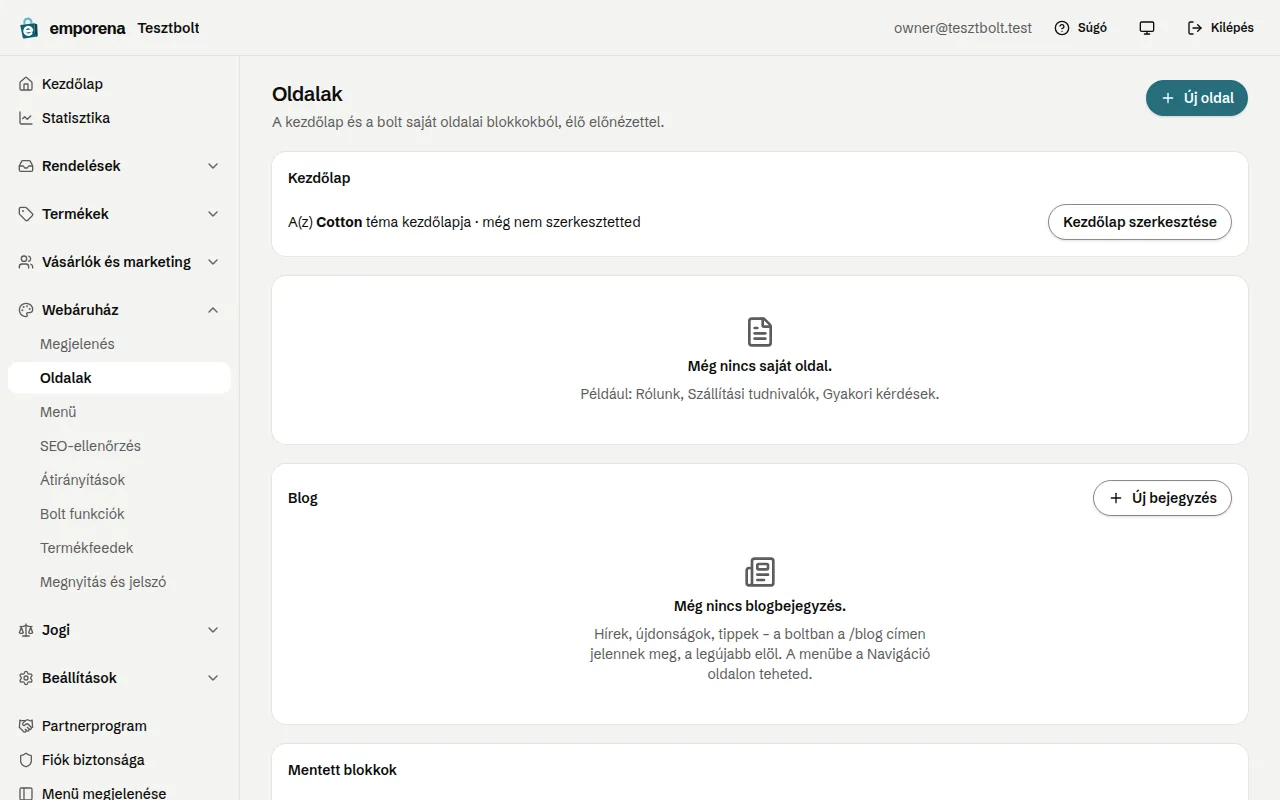The height and width of the screenshot is (800, 1280).
Task: Create a page with Új oldal
Action: click(x=1197, y=98)
